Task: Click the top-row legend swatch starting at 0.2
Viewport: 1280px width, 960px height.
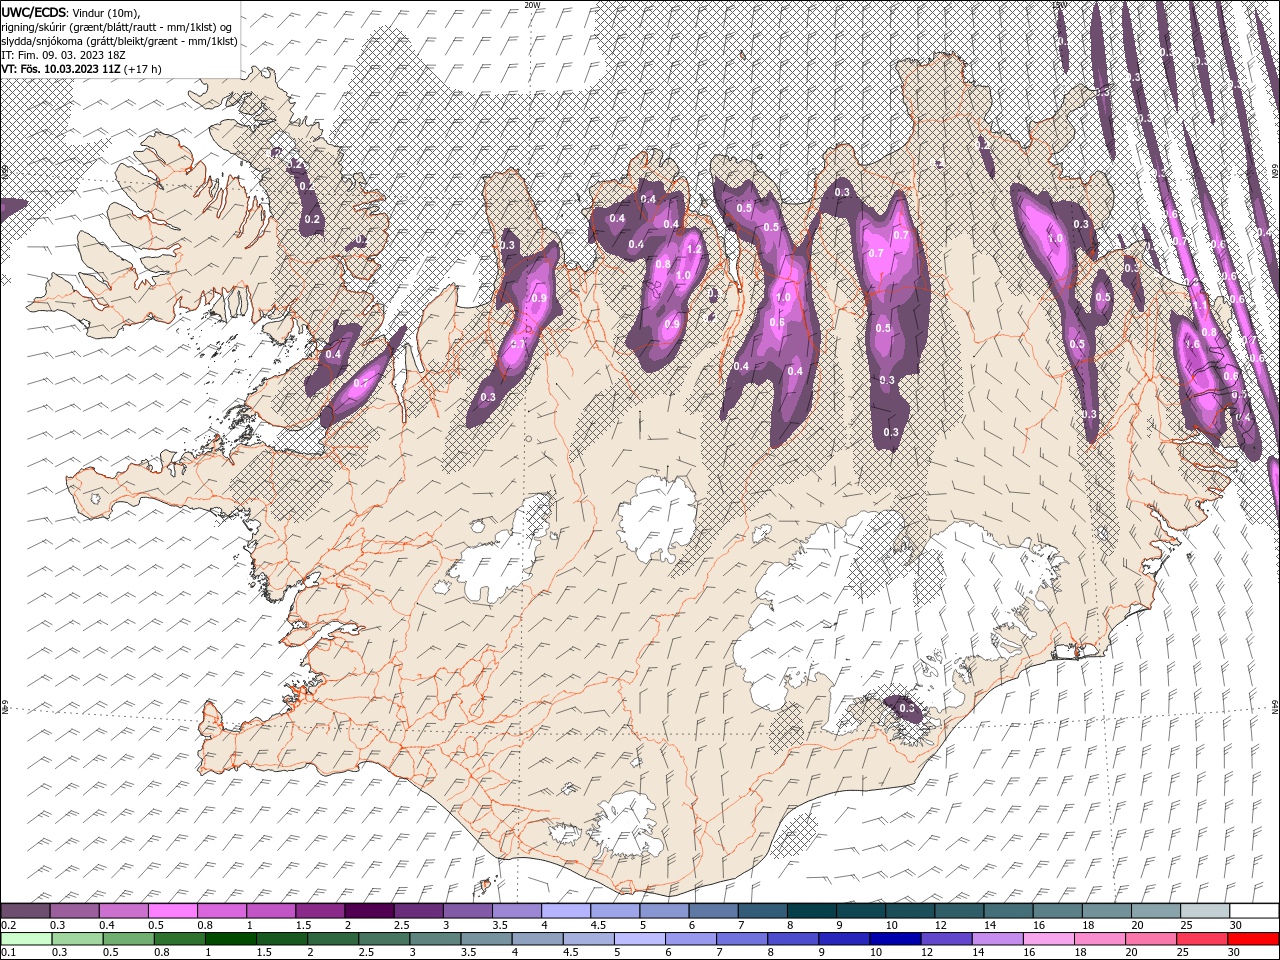Action: (26, 911)
